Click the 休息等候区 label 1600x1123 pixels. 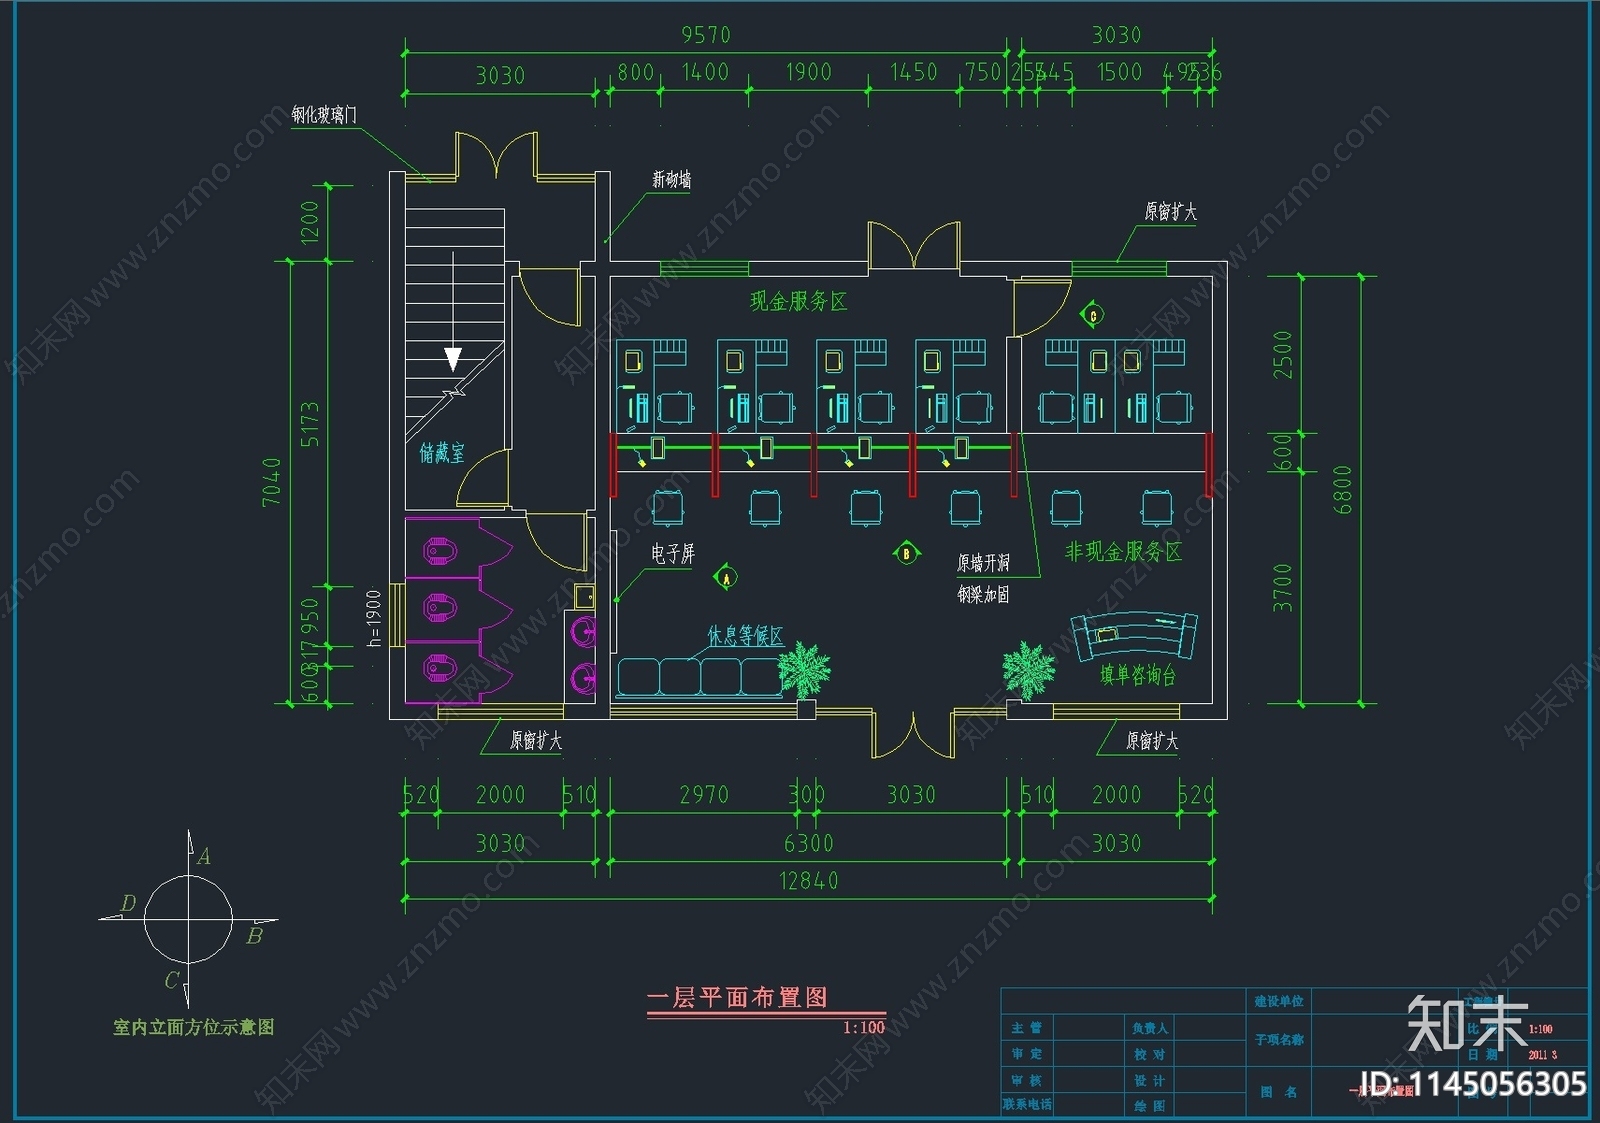tap(745, 635)
